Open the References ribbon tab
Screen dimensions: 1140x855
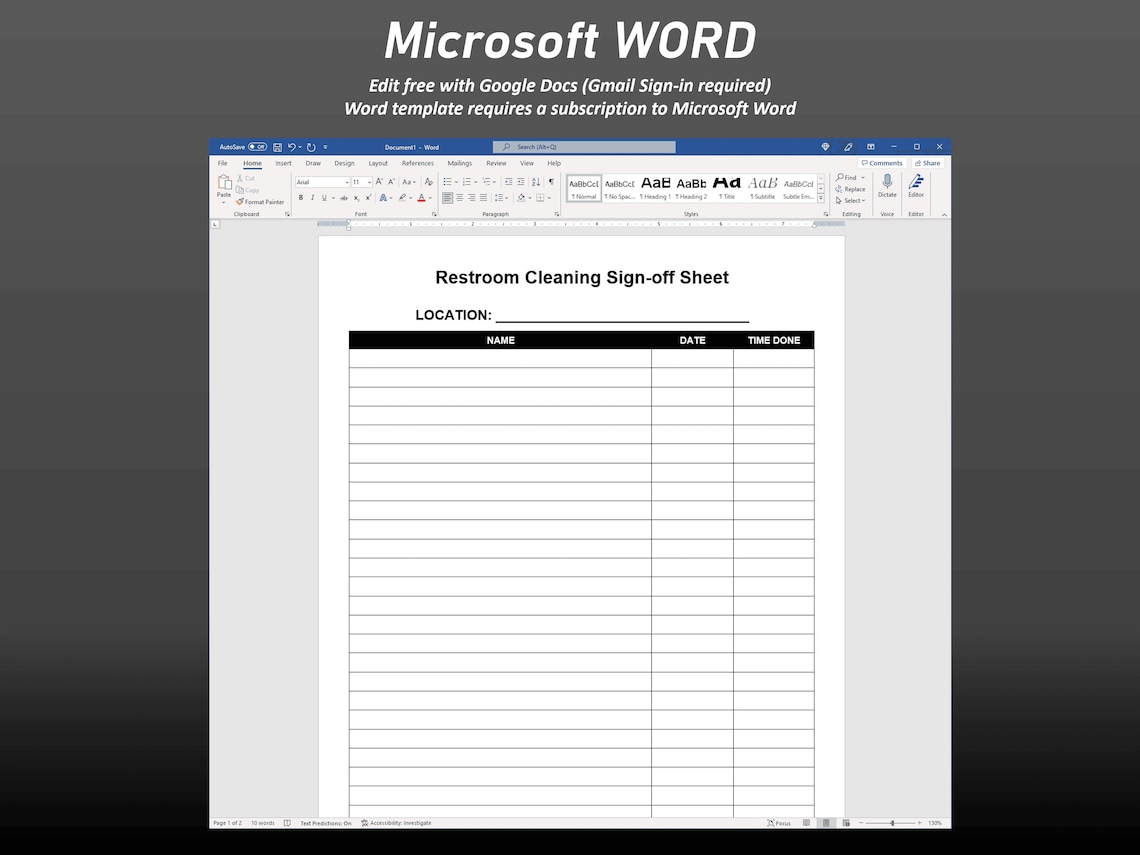pyautogui.click(x=417, y=163)
